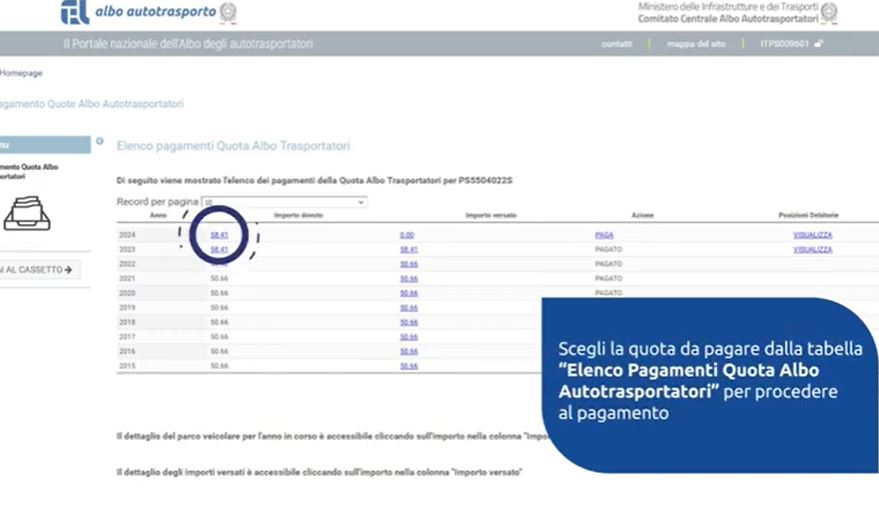Image resolution: width=879 pixels, height=506 pixels.
Task: Click Pagamento Quote Albo Autotrasportatori breadcrumb
Action: (92, 104)
